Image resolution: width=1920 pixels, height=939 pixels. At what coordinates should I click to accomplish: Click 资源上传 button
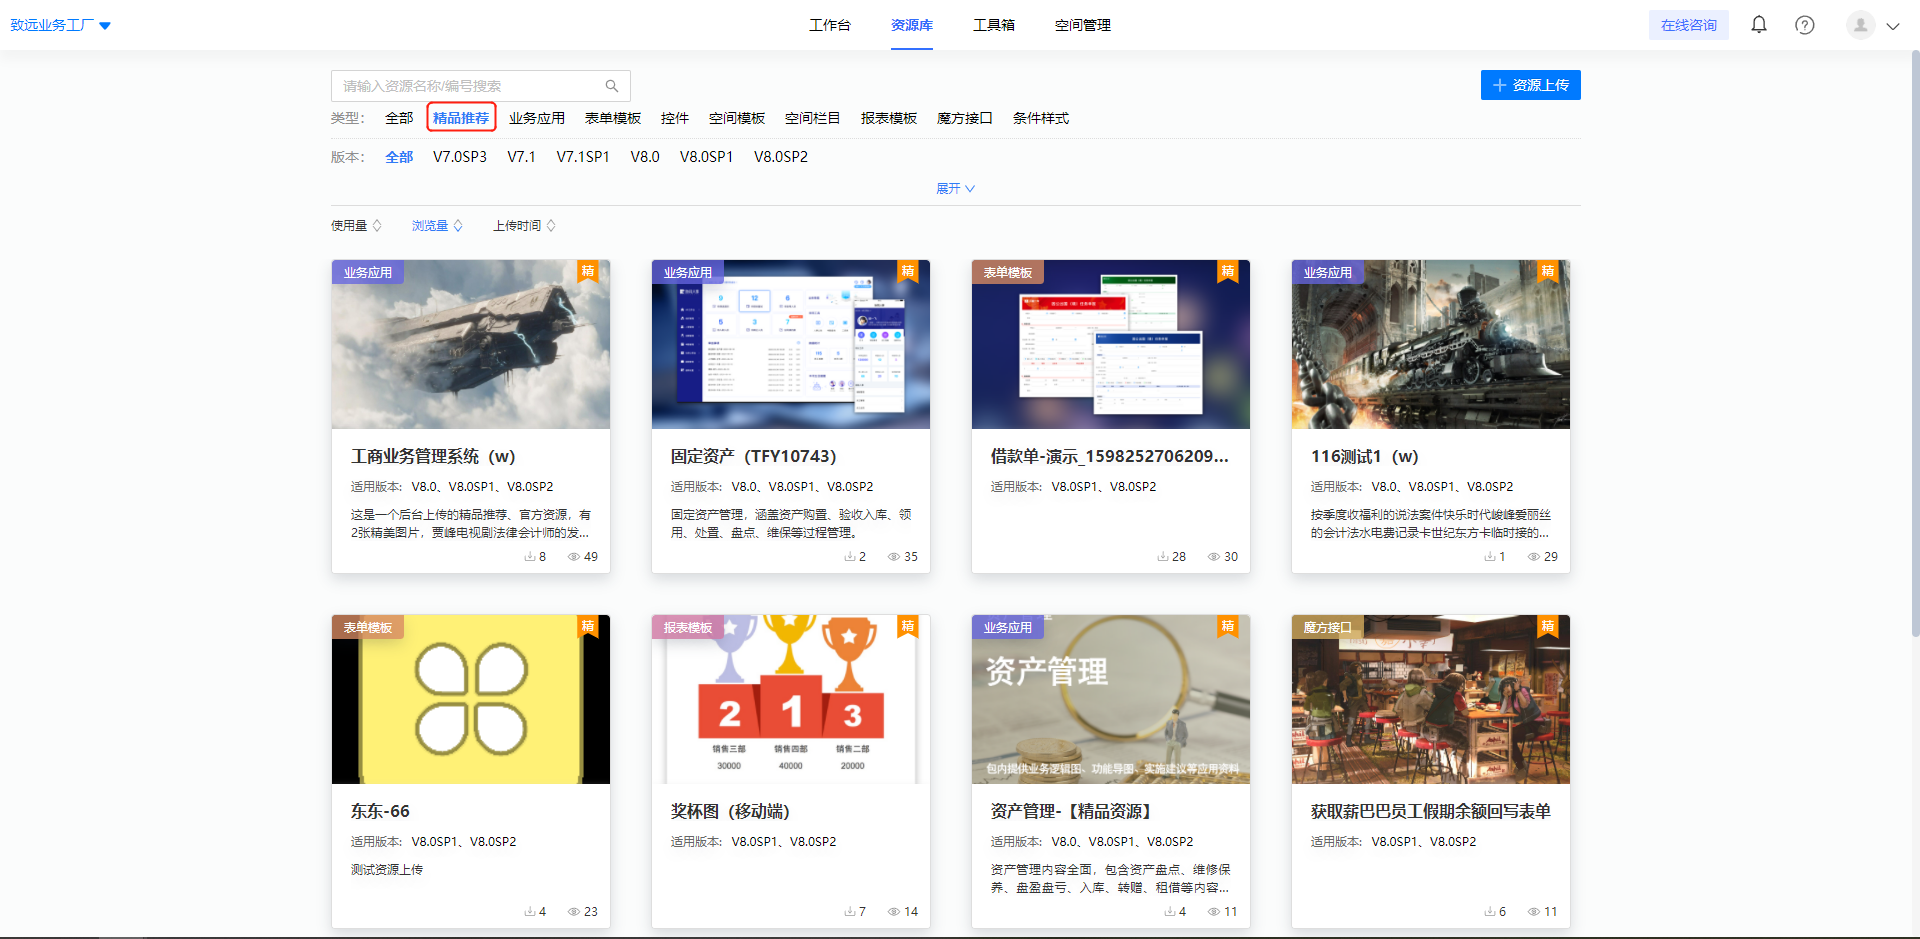pos(1531,85)
